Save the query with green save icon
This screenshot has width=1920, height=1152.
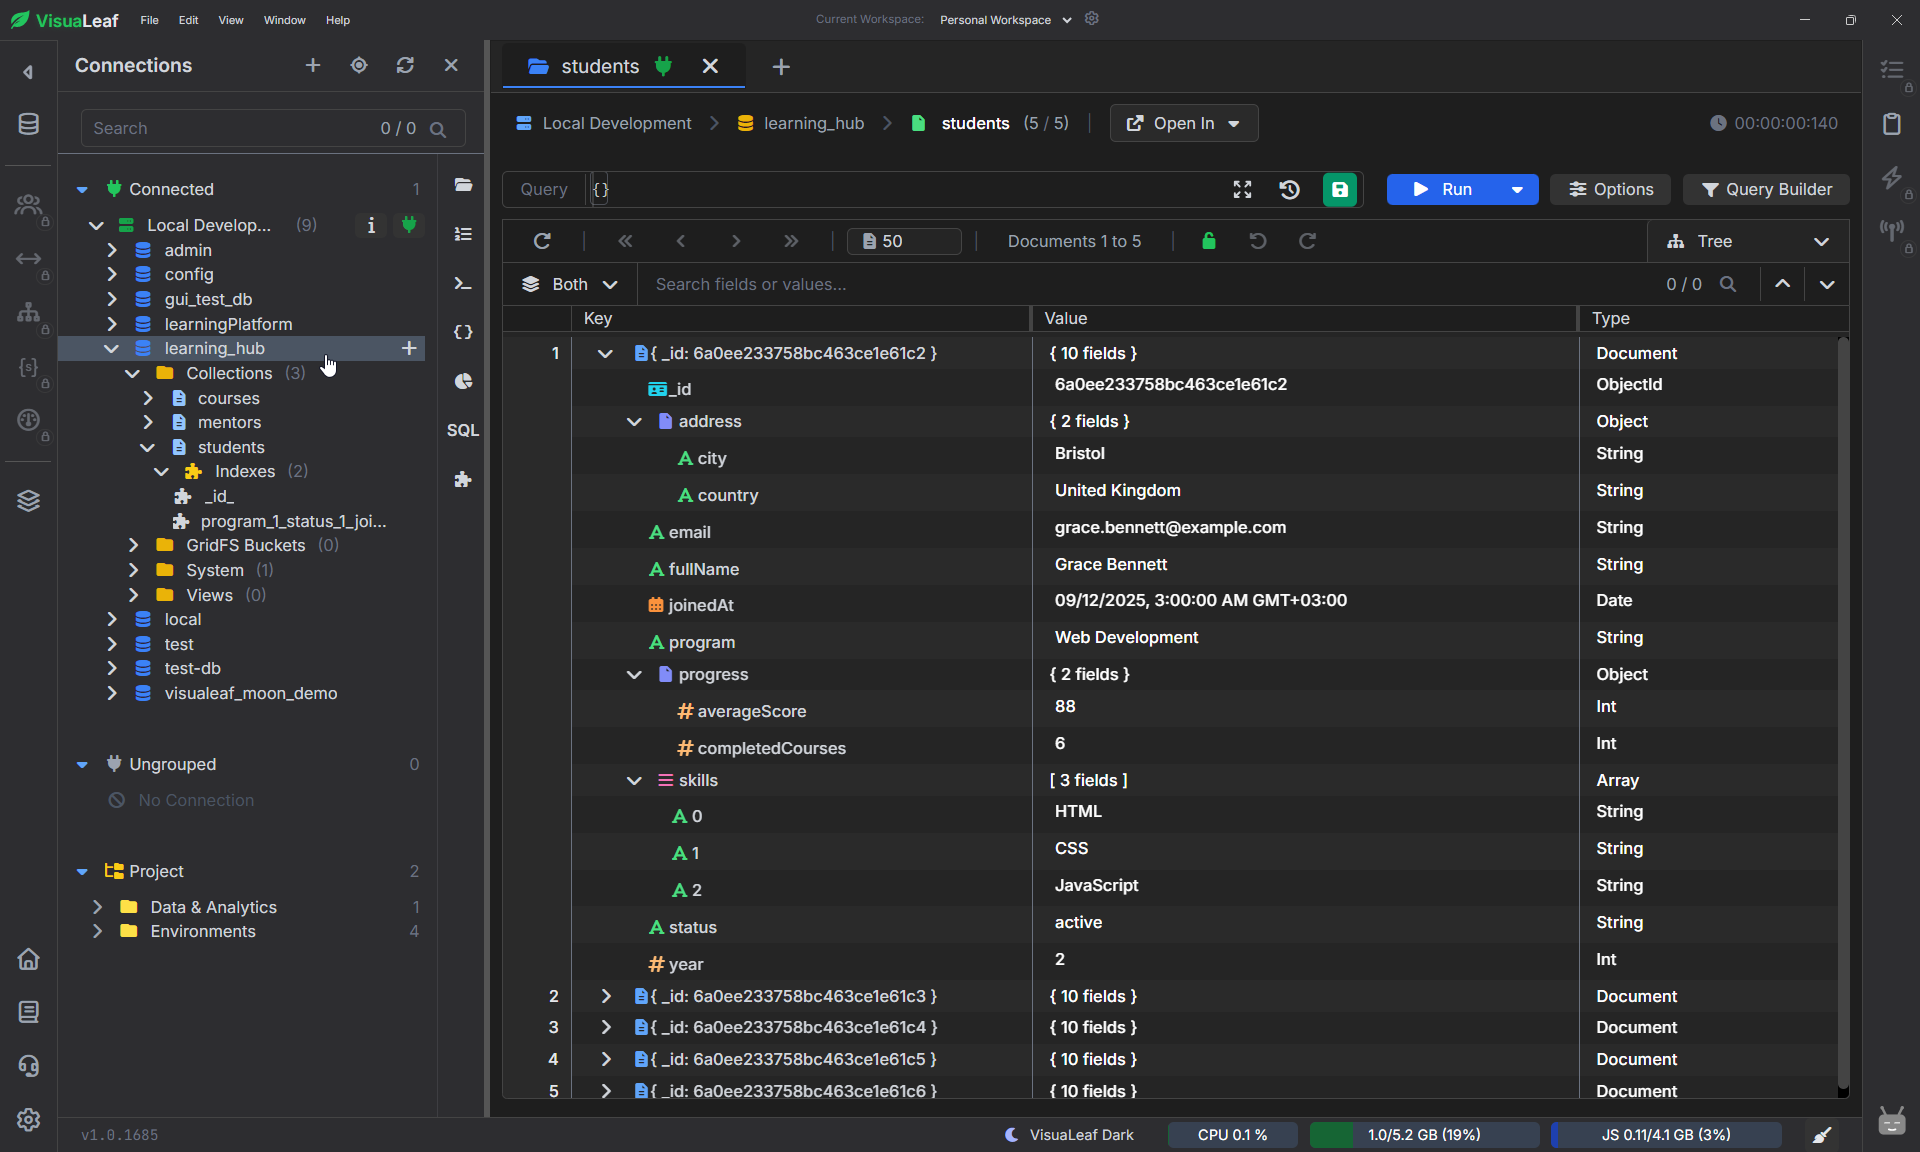point(1340,189)
